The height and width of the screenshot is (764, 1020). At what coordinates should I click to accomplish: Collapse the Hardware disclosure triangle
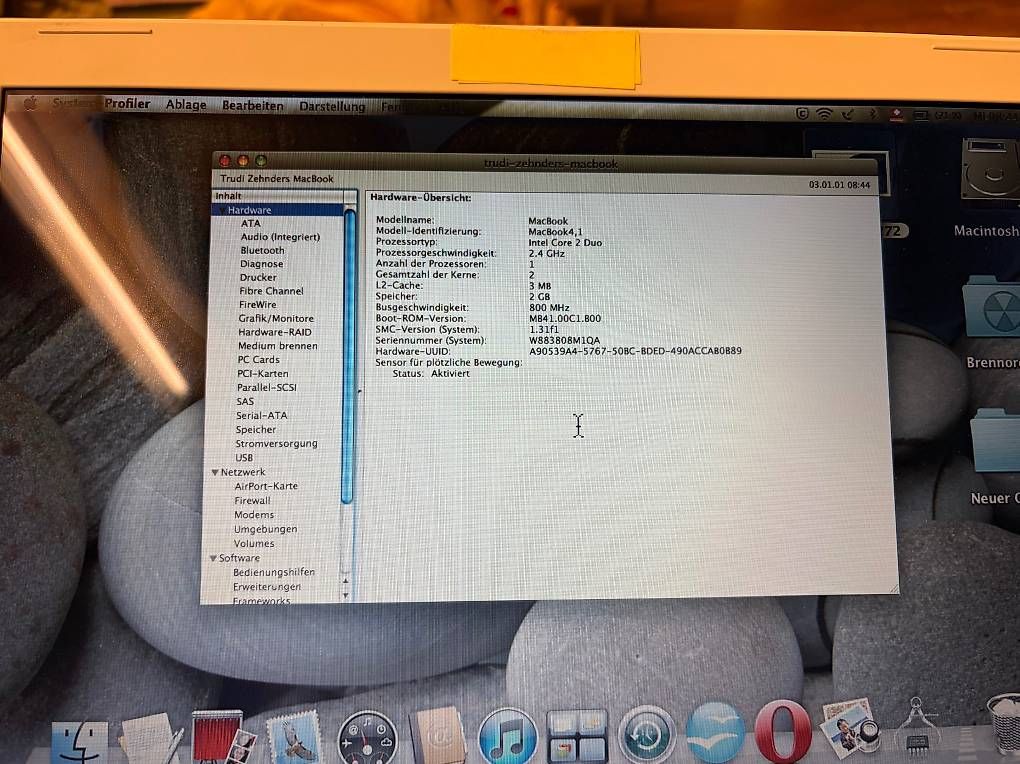(x=222, y=210)
